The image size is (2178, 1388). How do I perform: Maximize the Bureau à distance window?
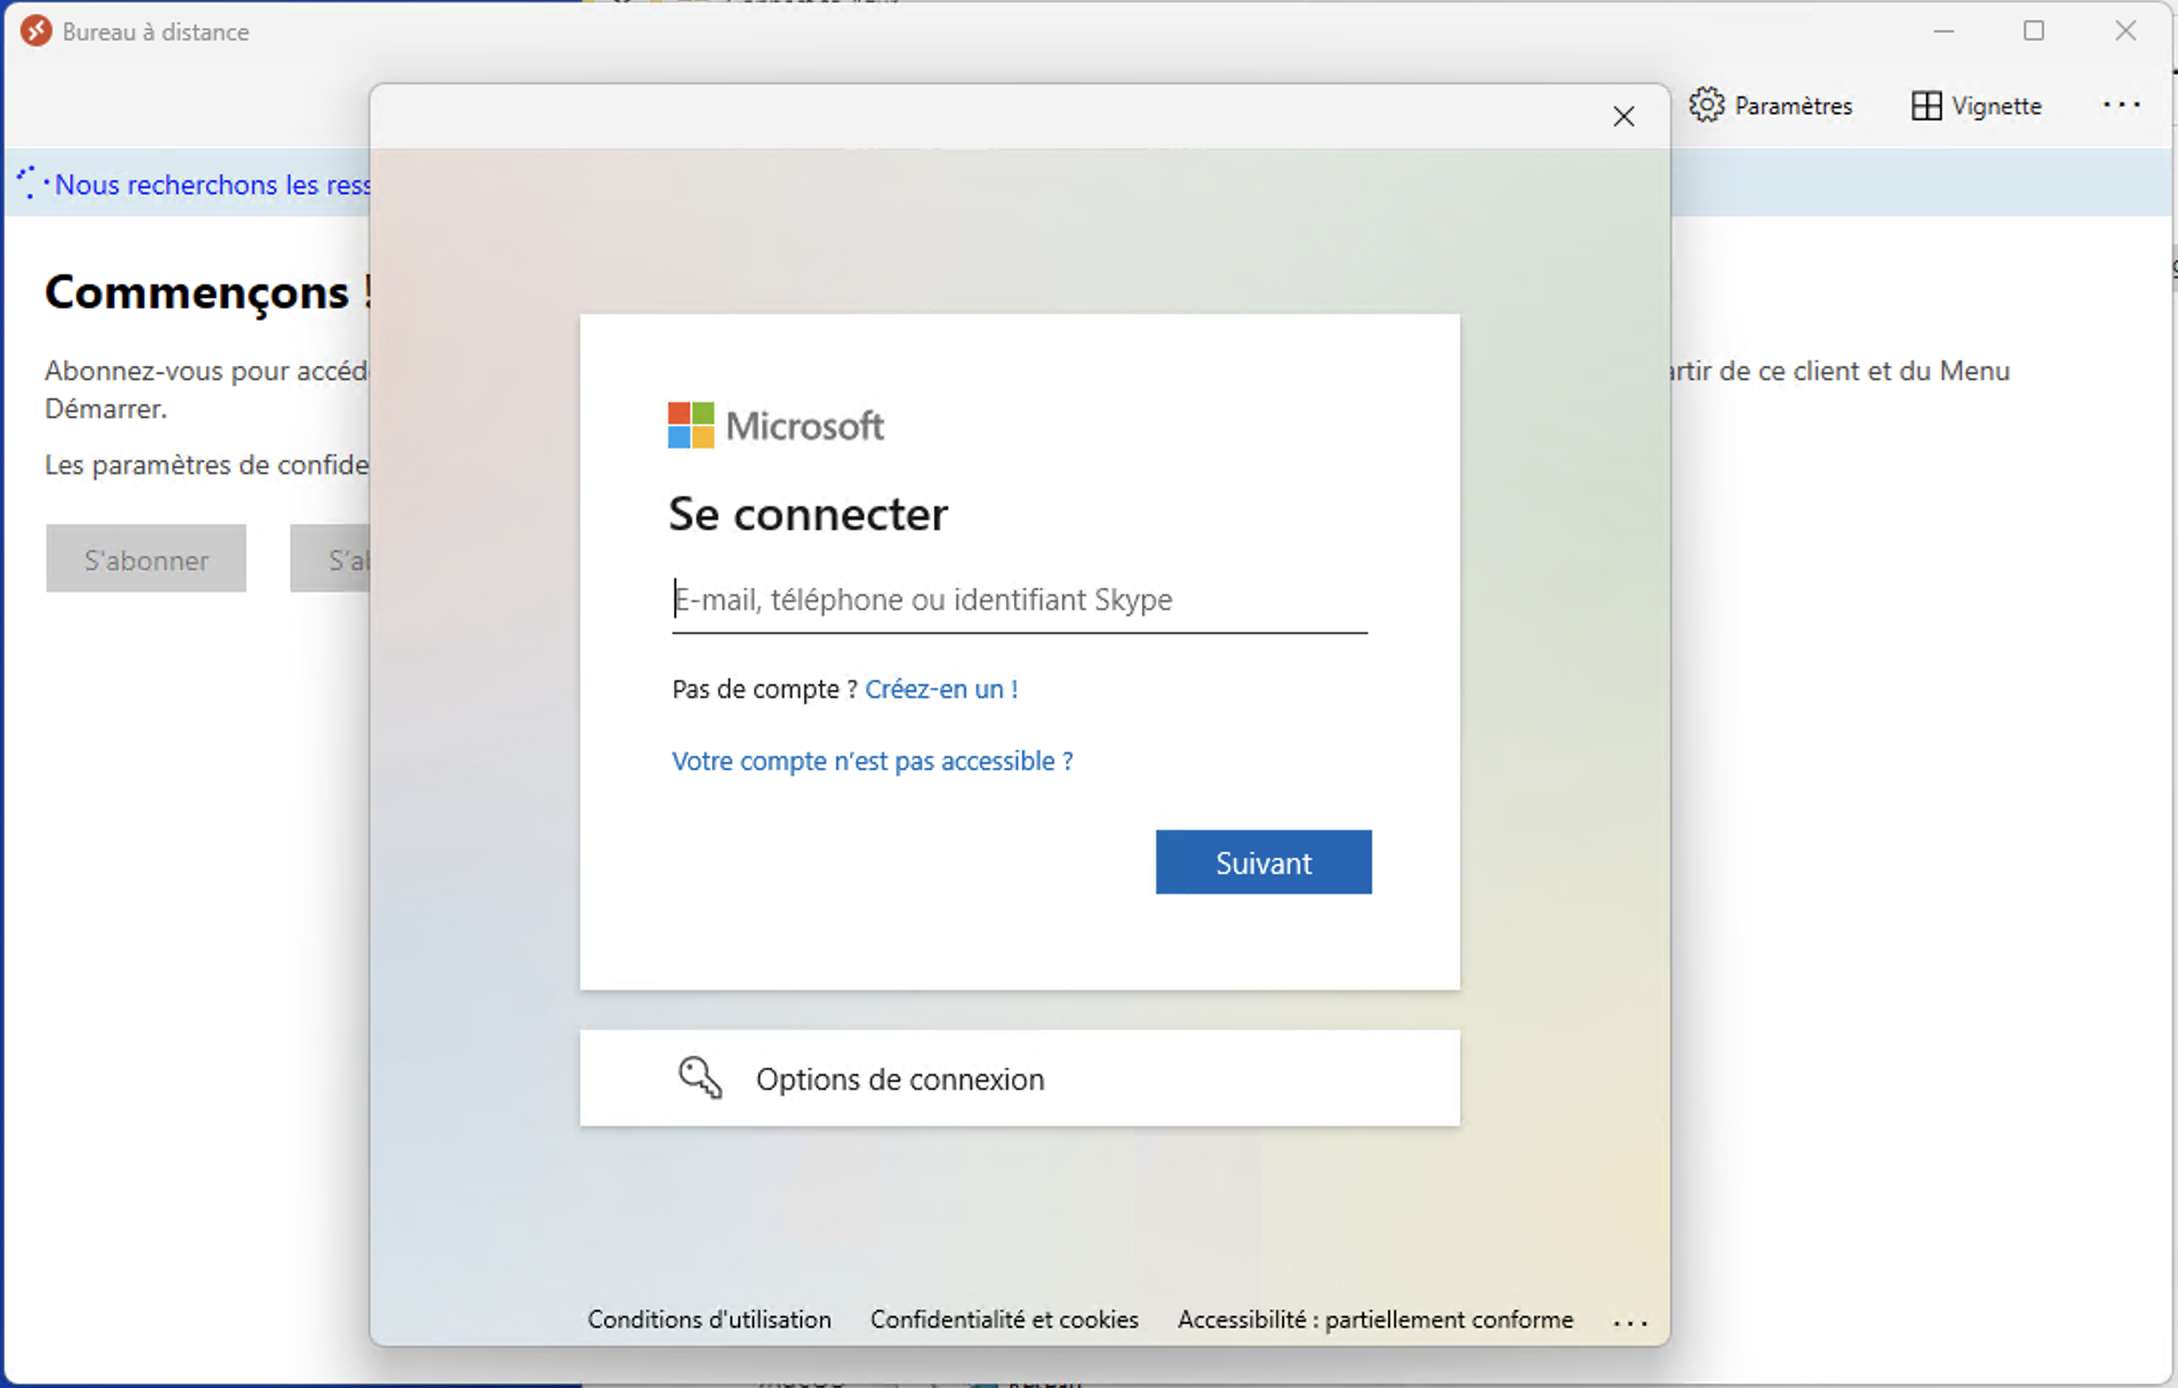2033,31
